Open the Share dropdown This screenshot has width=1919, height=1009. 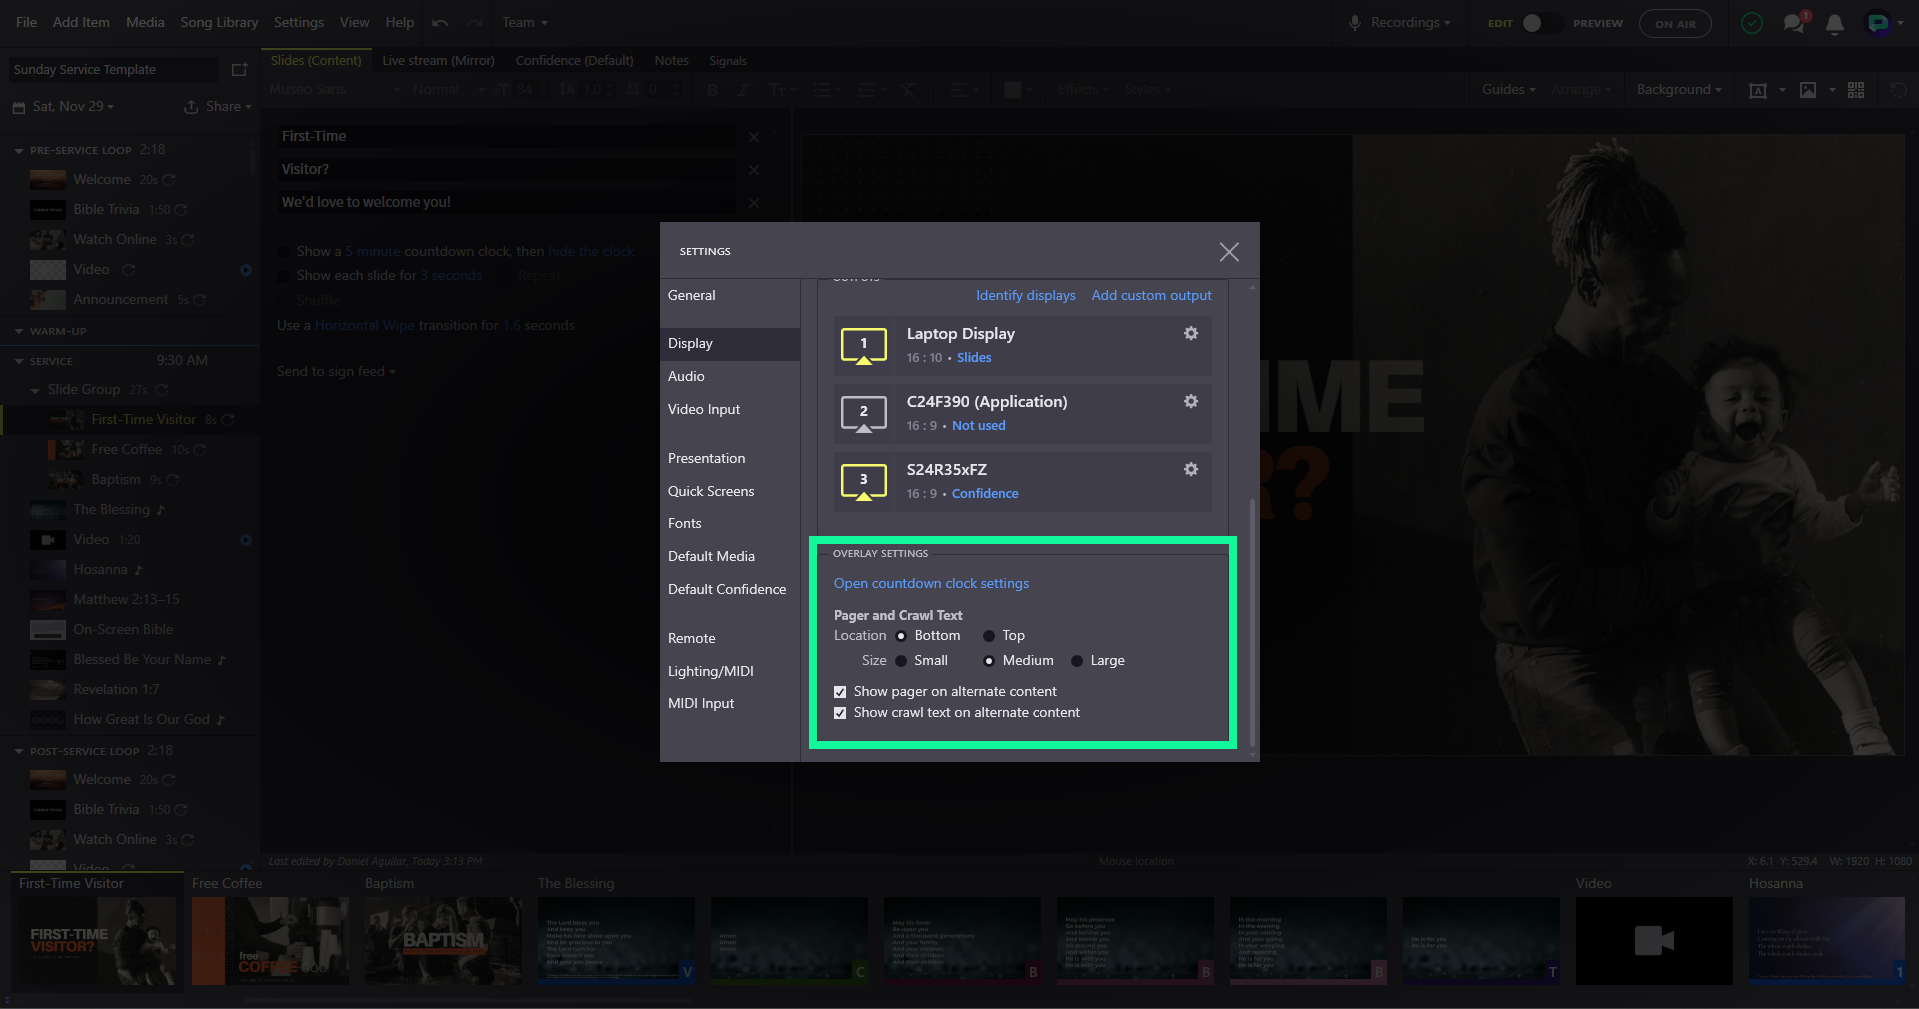coord(218,107)
